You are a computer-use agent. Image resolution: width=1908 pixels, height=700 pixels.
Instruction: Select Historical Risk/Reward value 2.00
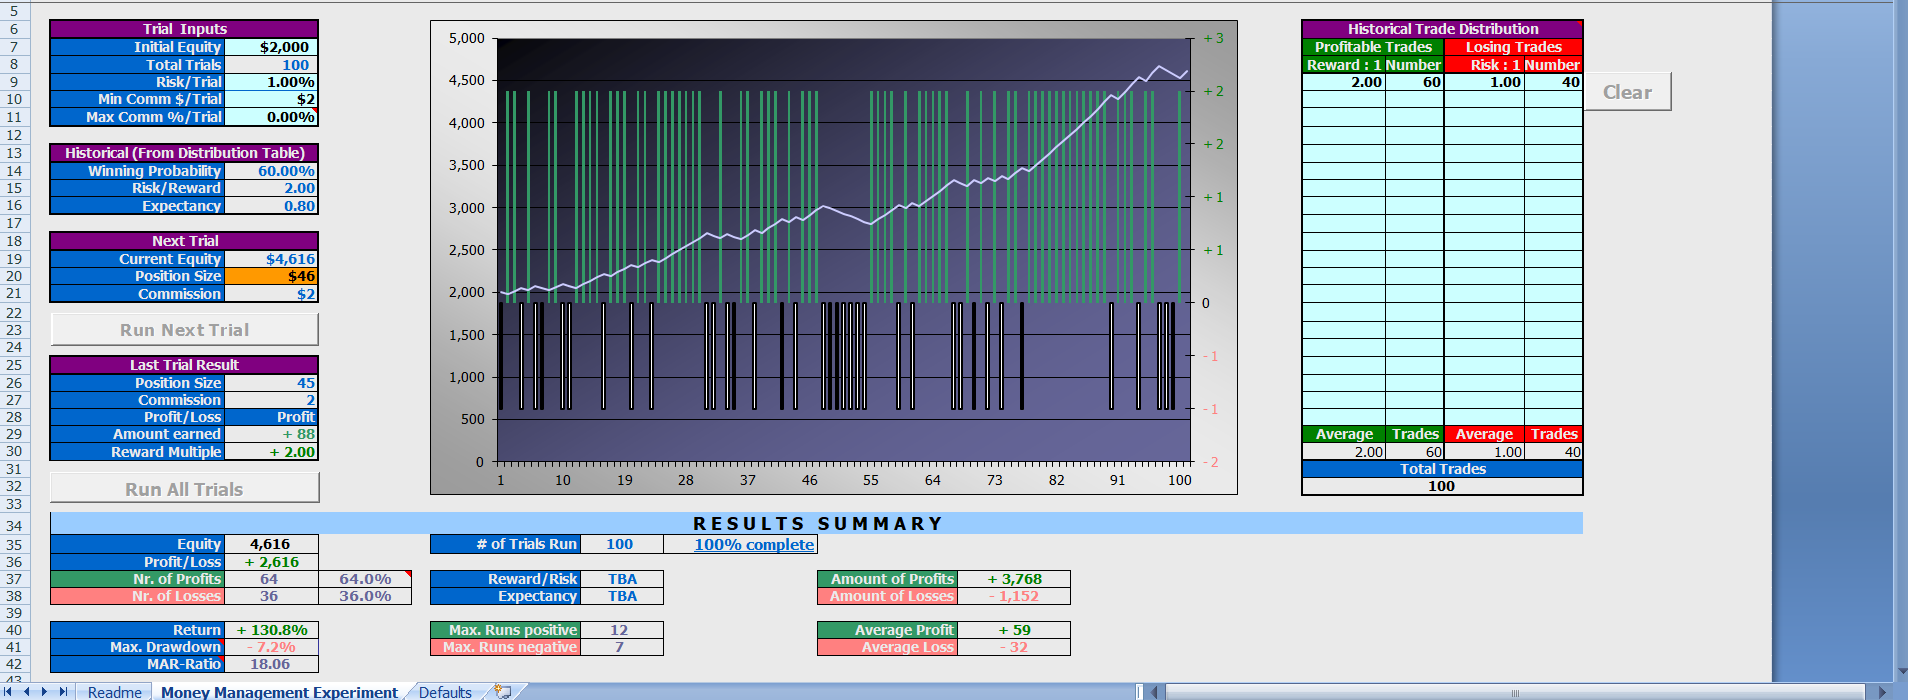[271, 188]
